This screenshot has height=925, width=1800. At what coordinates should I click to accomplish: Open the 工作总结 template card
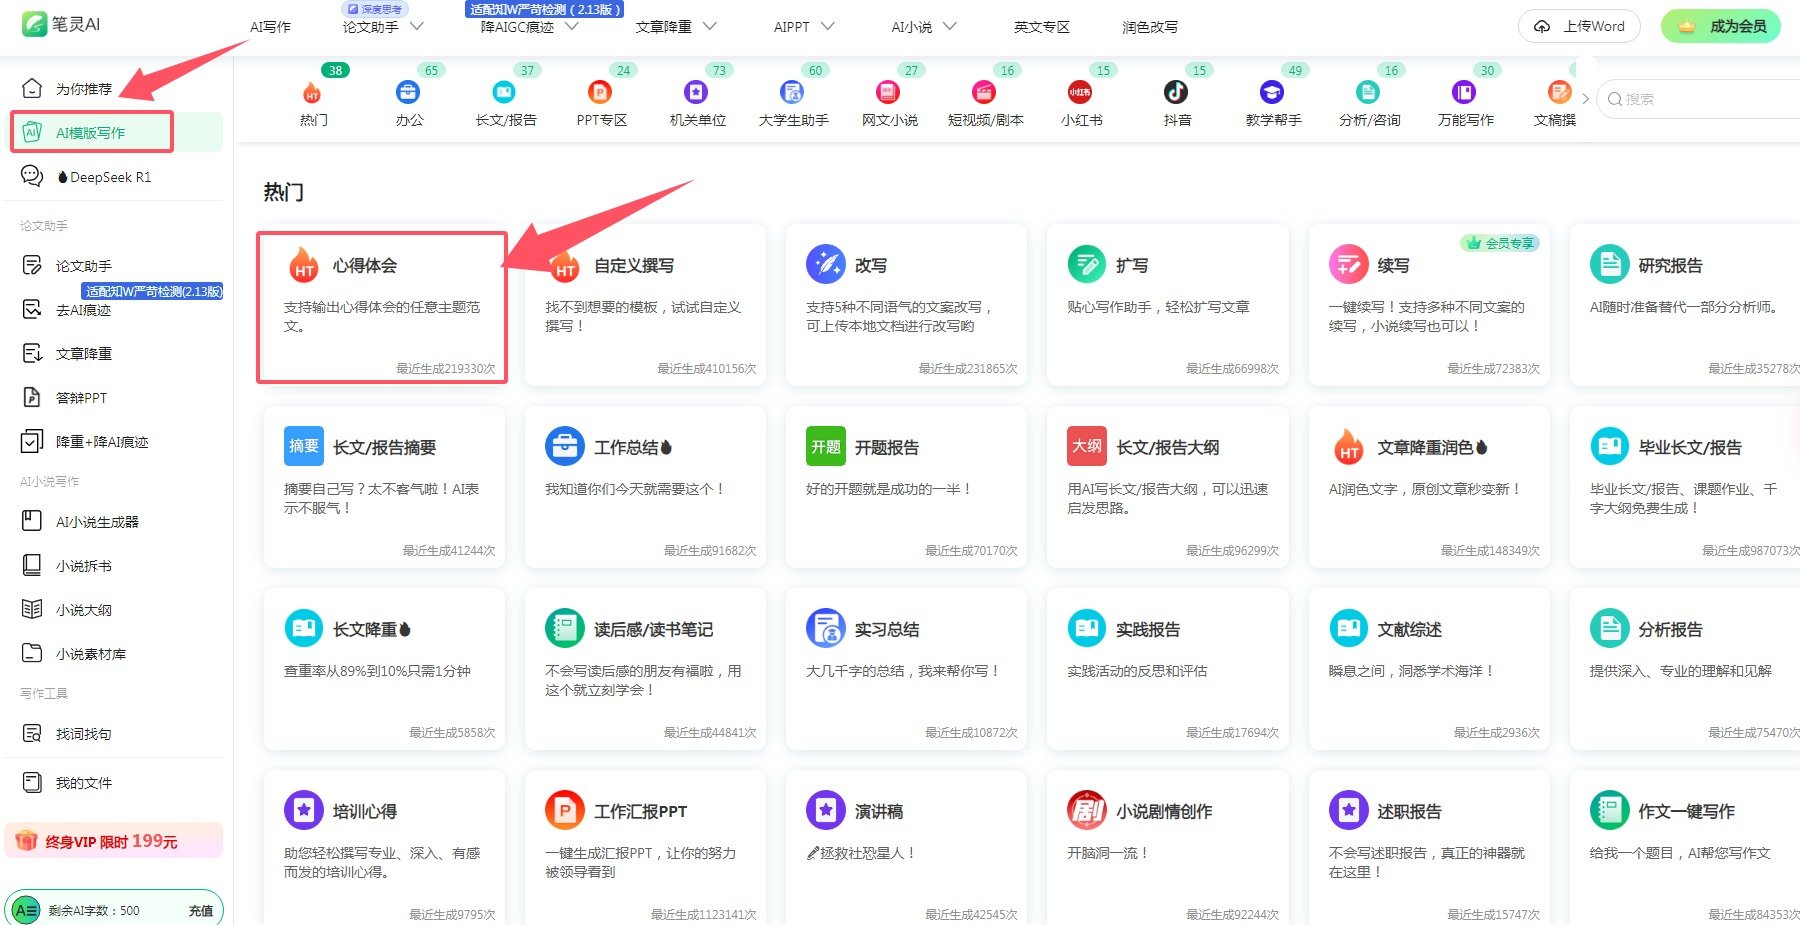click(645, 486)
